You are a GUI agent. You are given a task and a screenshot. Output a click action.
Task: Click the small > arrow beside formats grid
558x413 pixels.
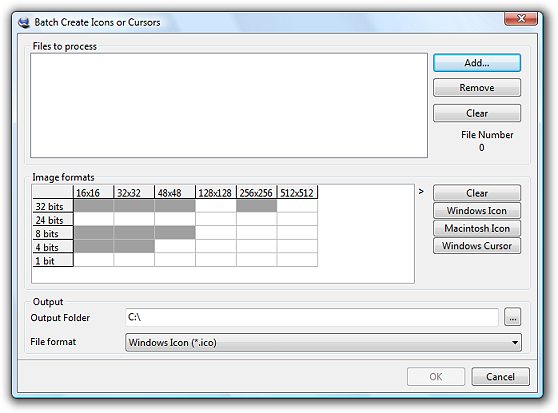[x=421, y=191]
